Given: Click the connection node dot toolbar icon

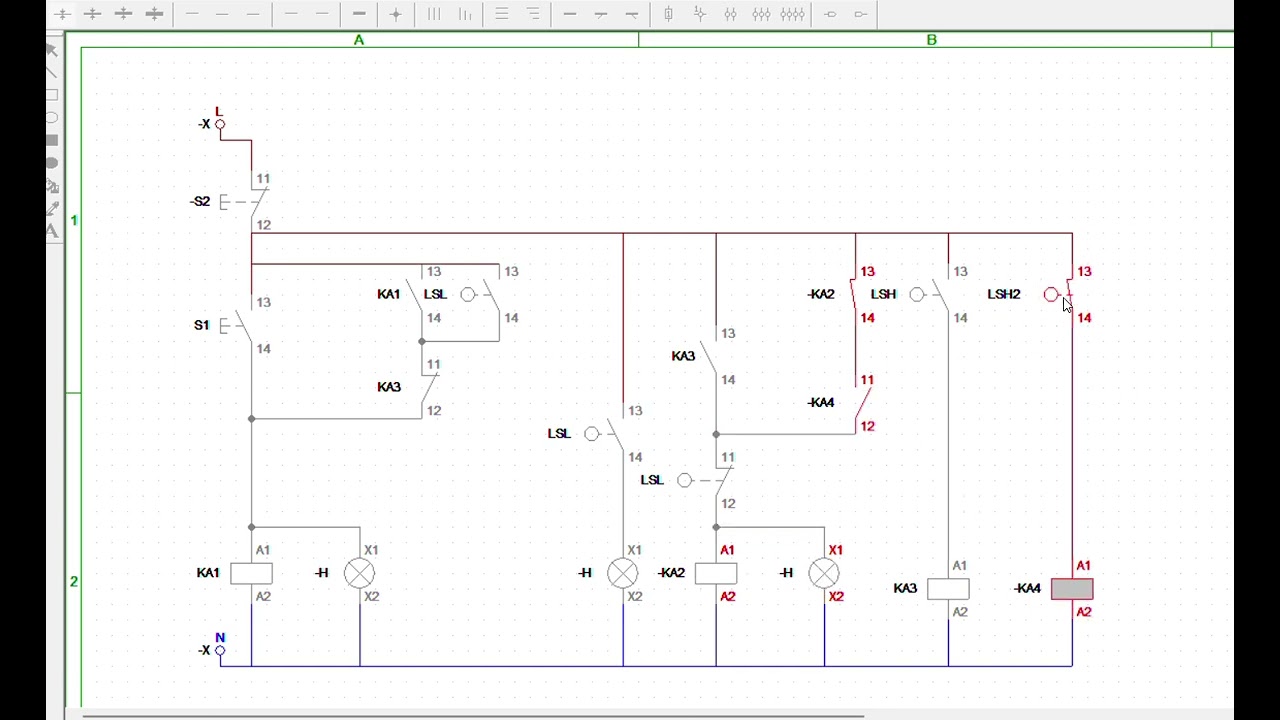Looking at the screenshot, I should click(396, 14).
